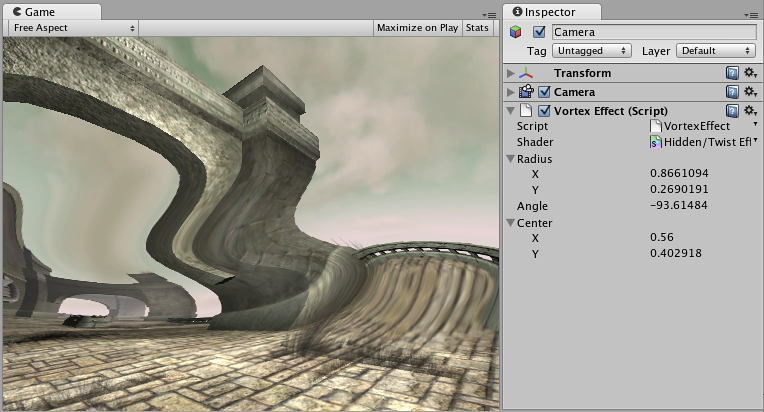Toggle the Camera GameObject active checkbox

(x=539, y=32)
